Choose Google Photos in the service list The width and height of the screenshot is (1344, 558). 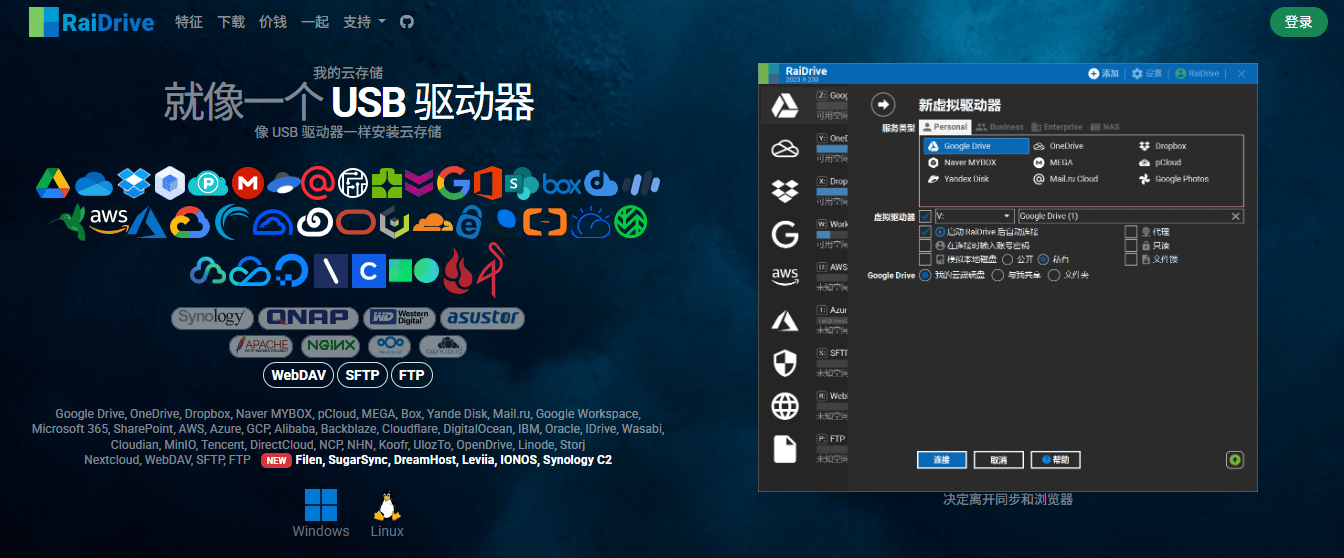coord(1175,179)
